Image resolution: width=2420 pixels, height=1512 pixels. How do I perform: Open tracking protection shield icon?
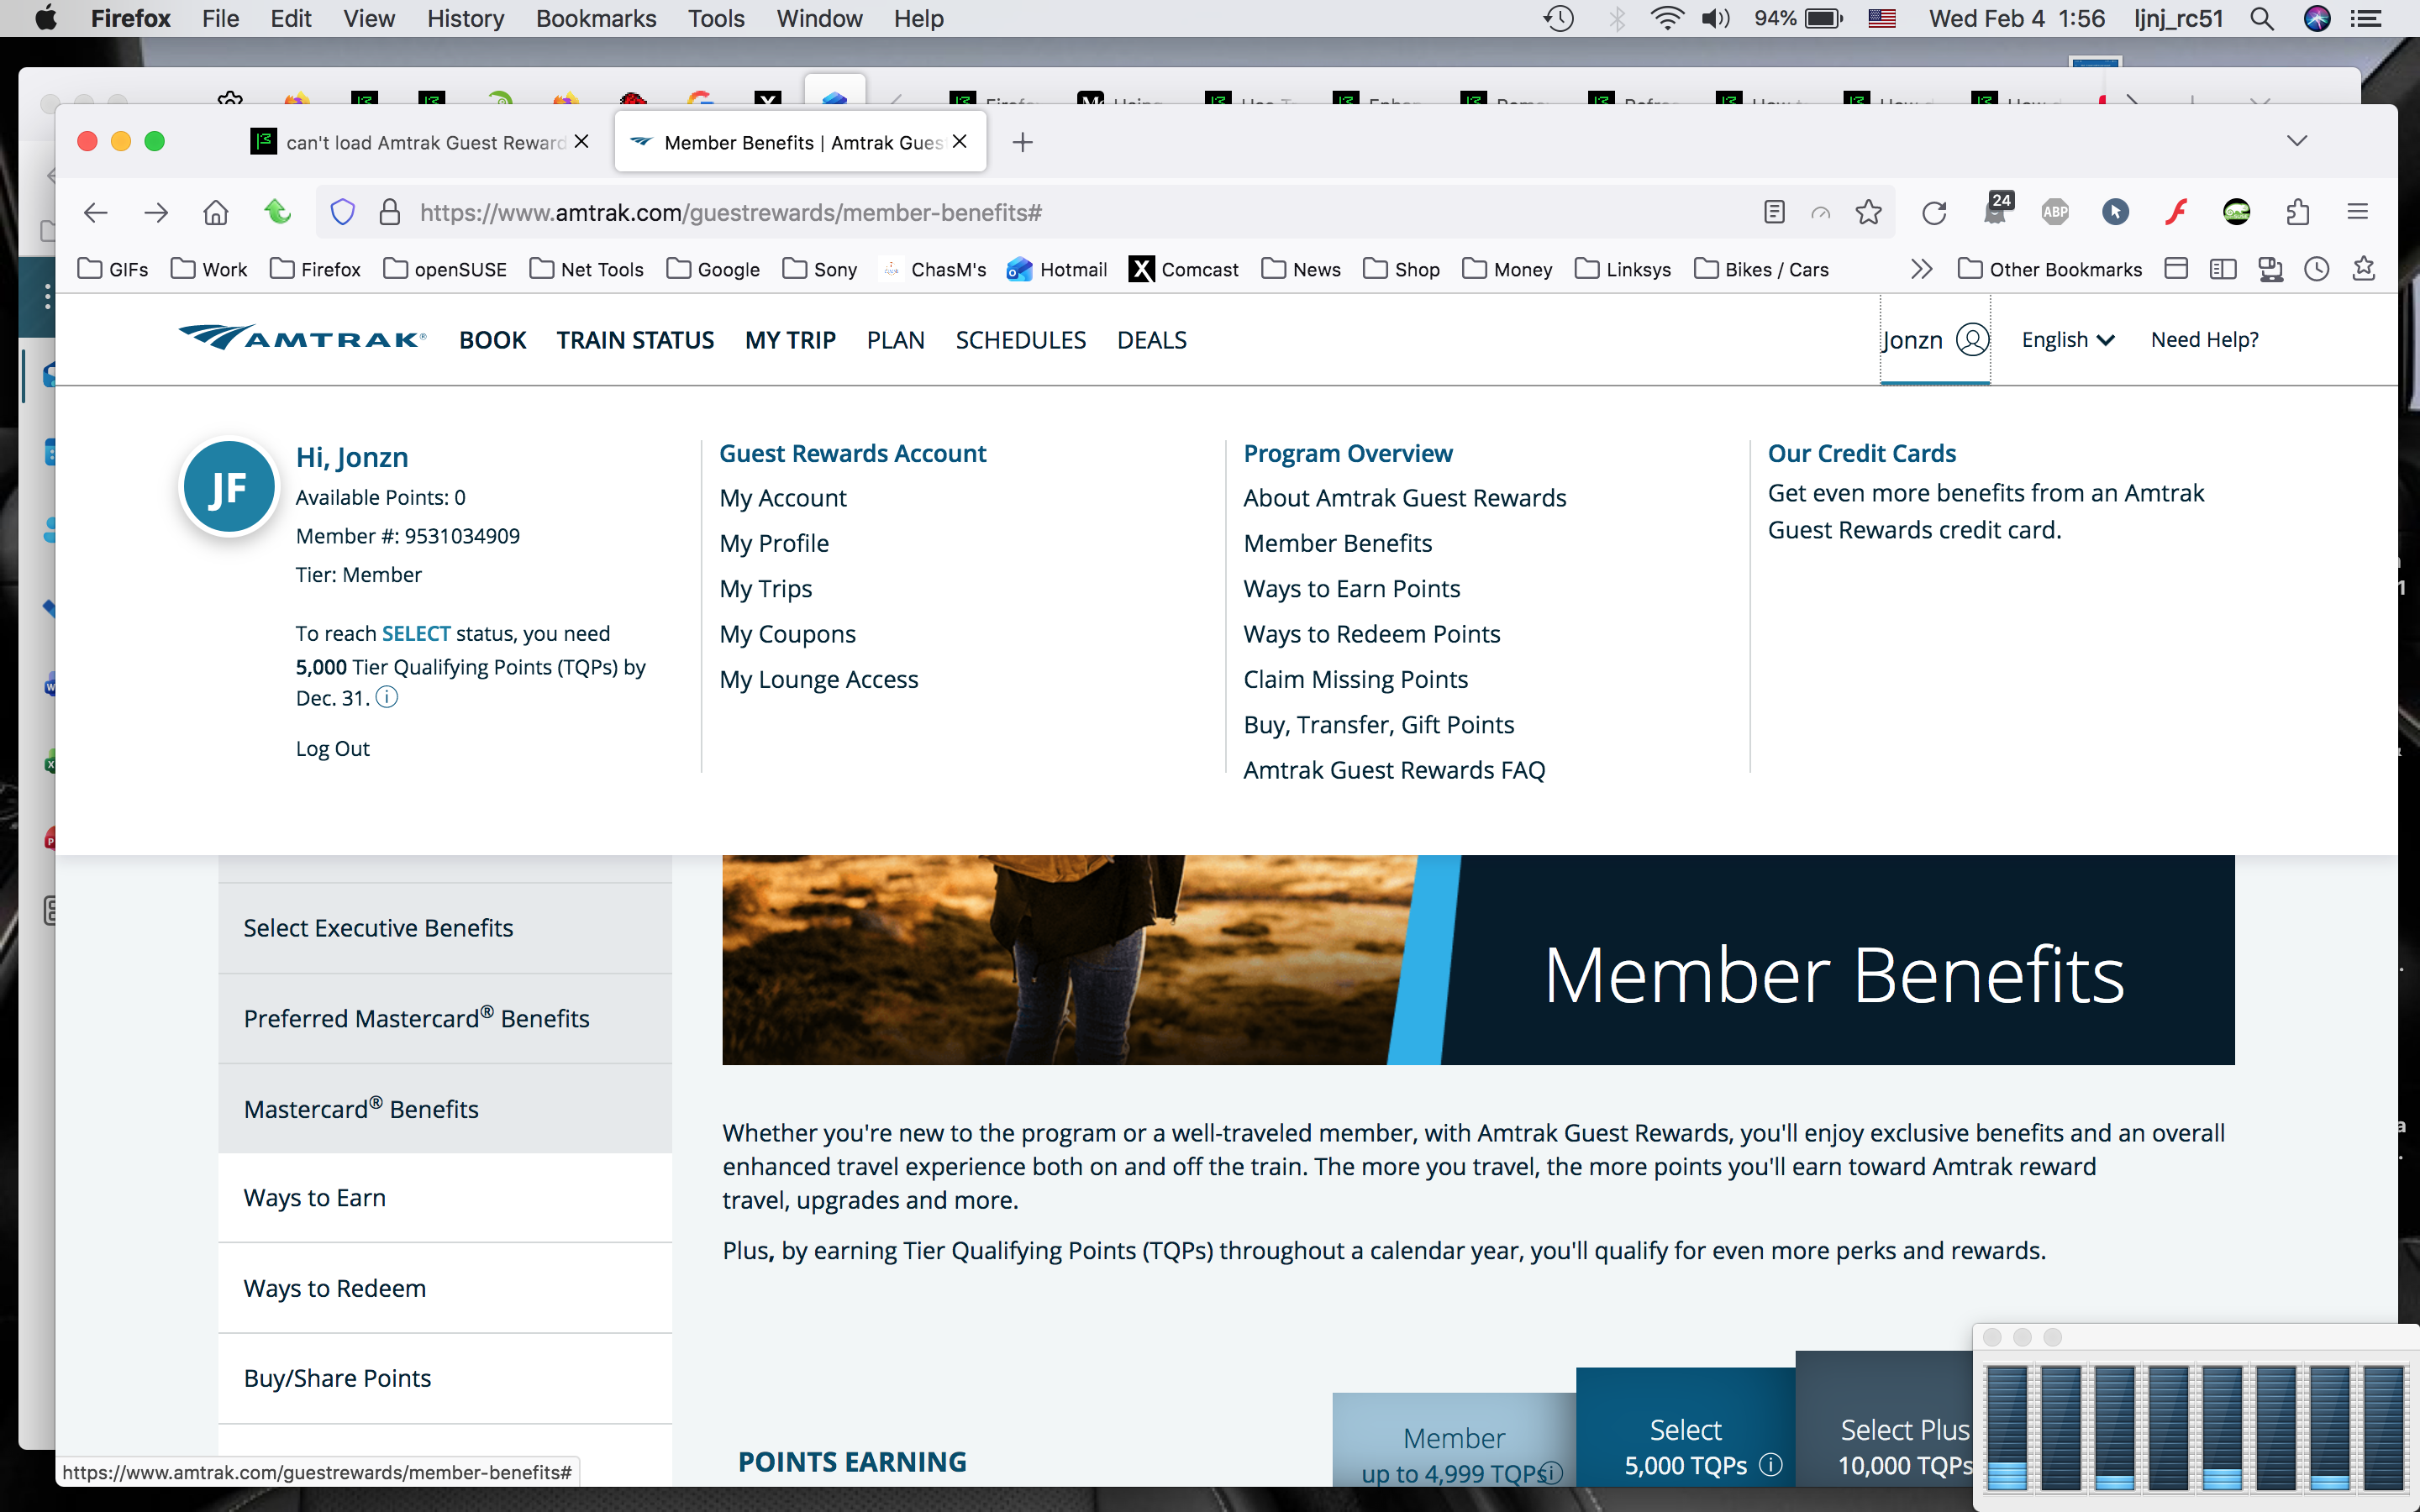(343, 212)
